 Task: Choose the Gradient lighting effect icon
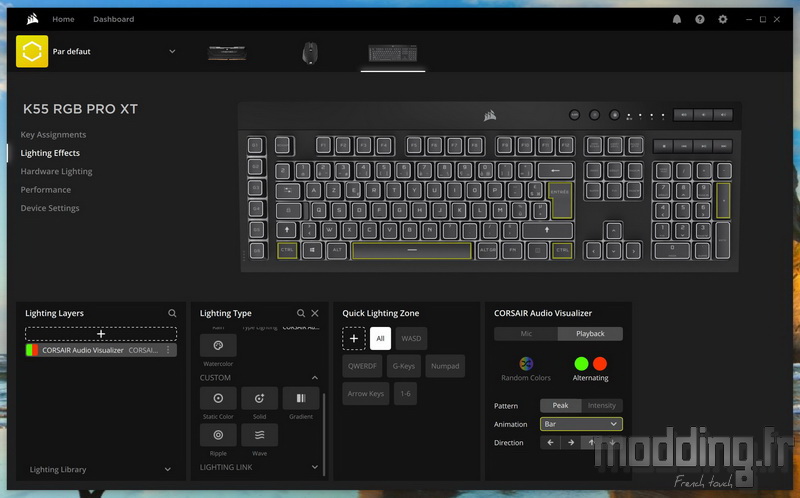[x=301, y=398]
